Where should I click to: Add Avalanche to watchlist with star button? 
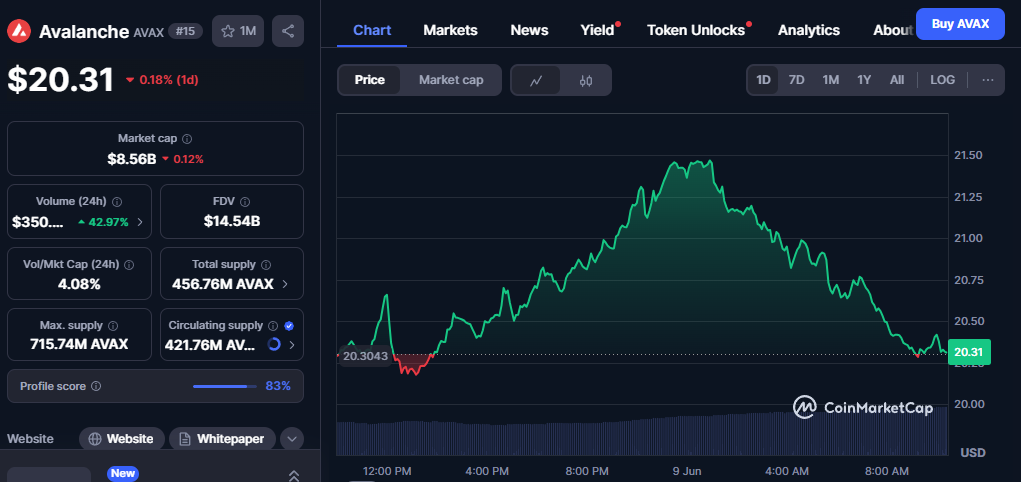tap(238, 31)
